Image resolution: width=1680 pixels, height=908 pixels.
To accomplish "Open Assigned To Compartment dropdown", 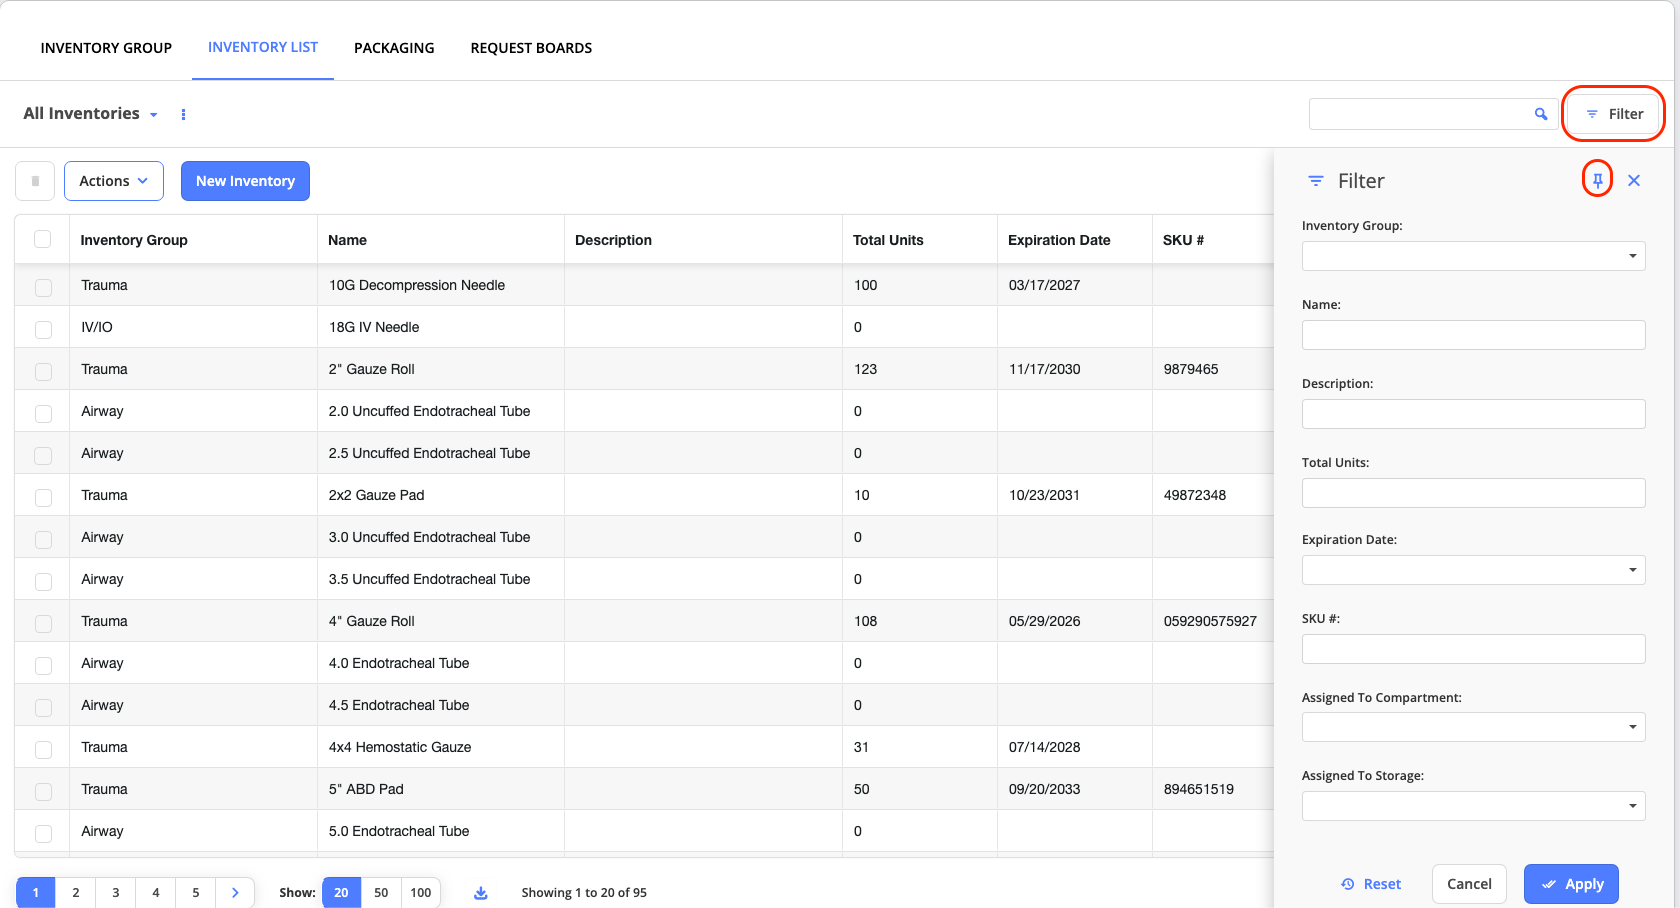I will point(1473,727).
